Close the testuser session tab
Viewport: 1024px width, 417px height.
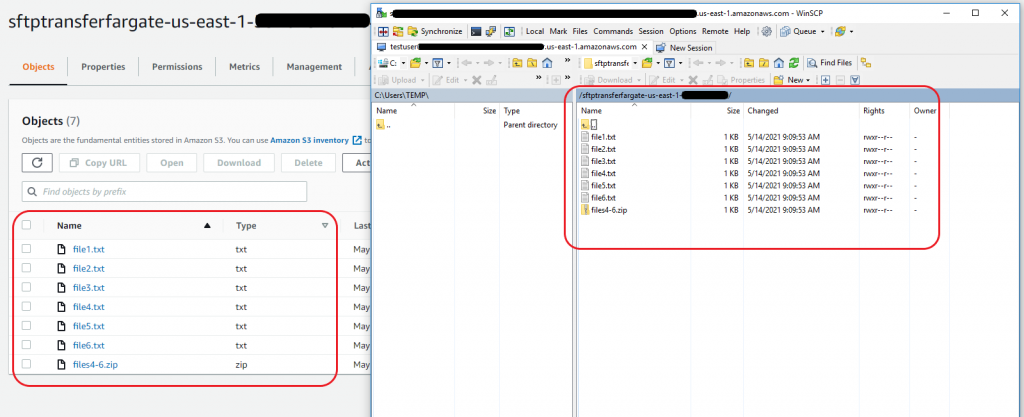[644, 47]
